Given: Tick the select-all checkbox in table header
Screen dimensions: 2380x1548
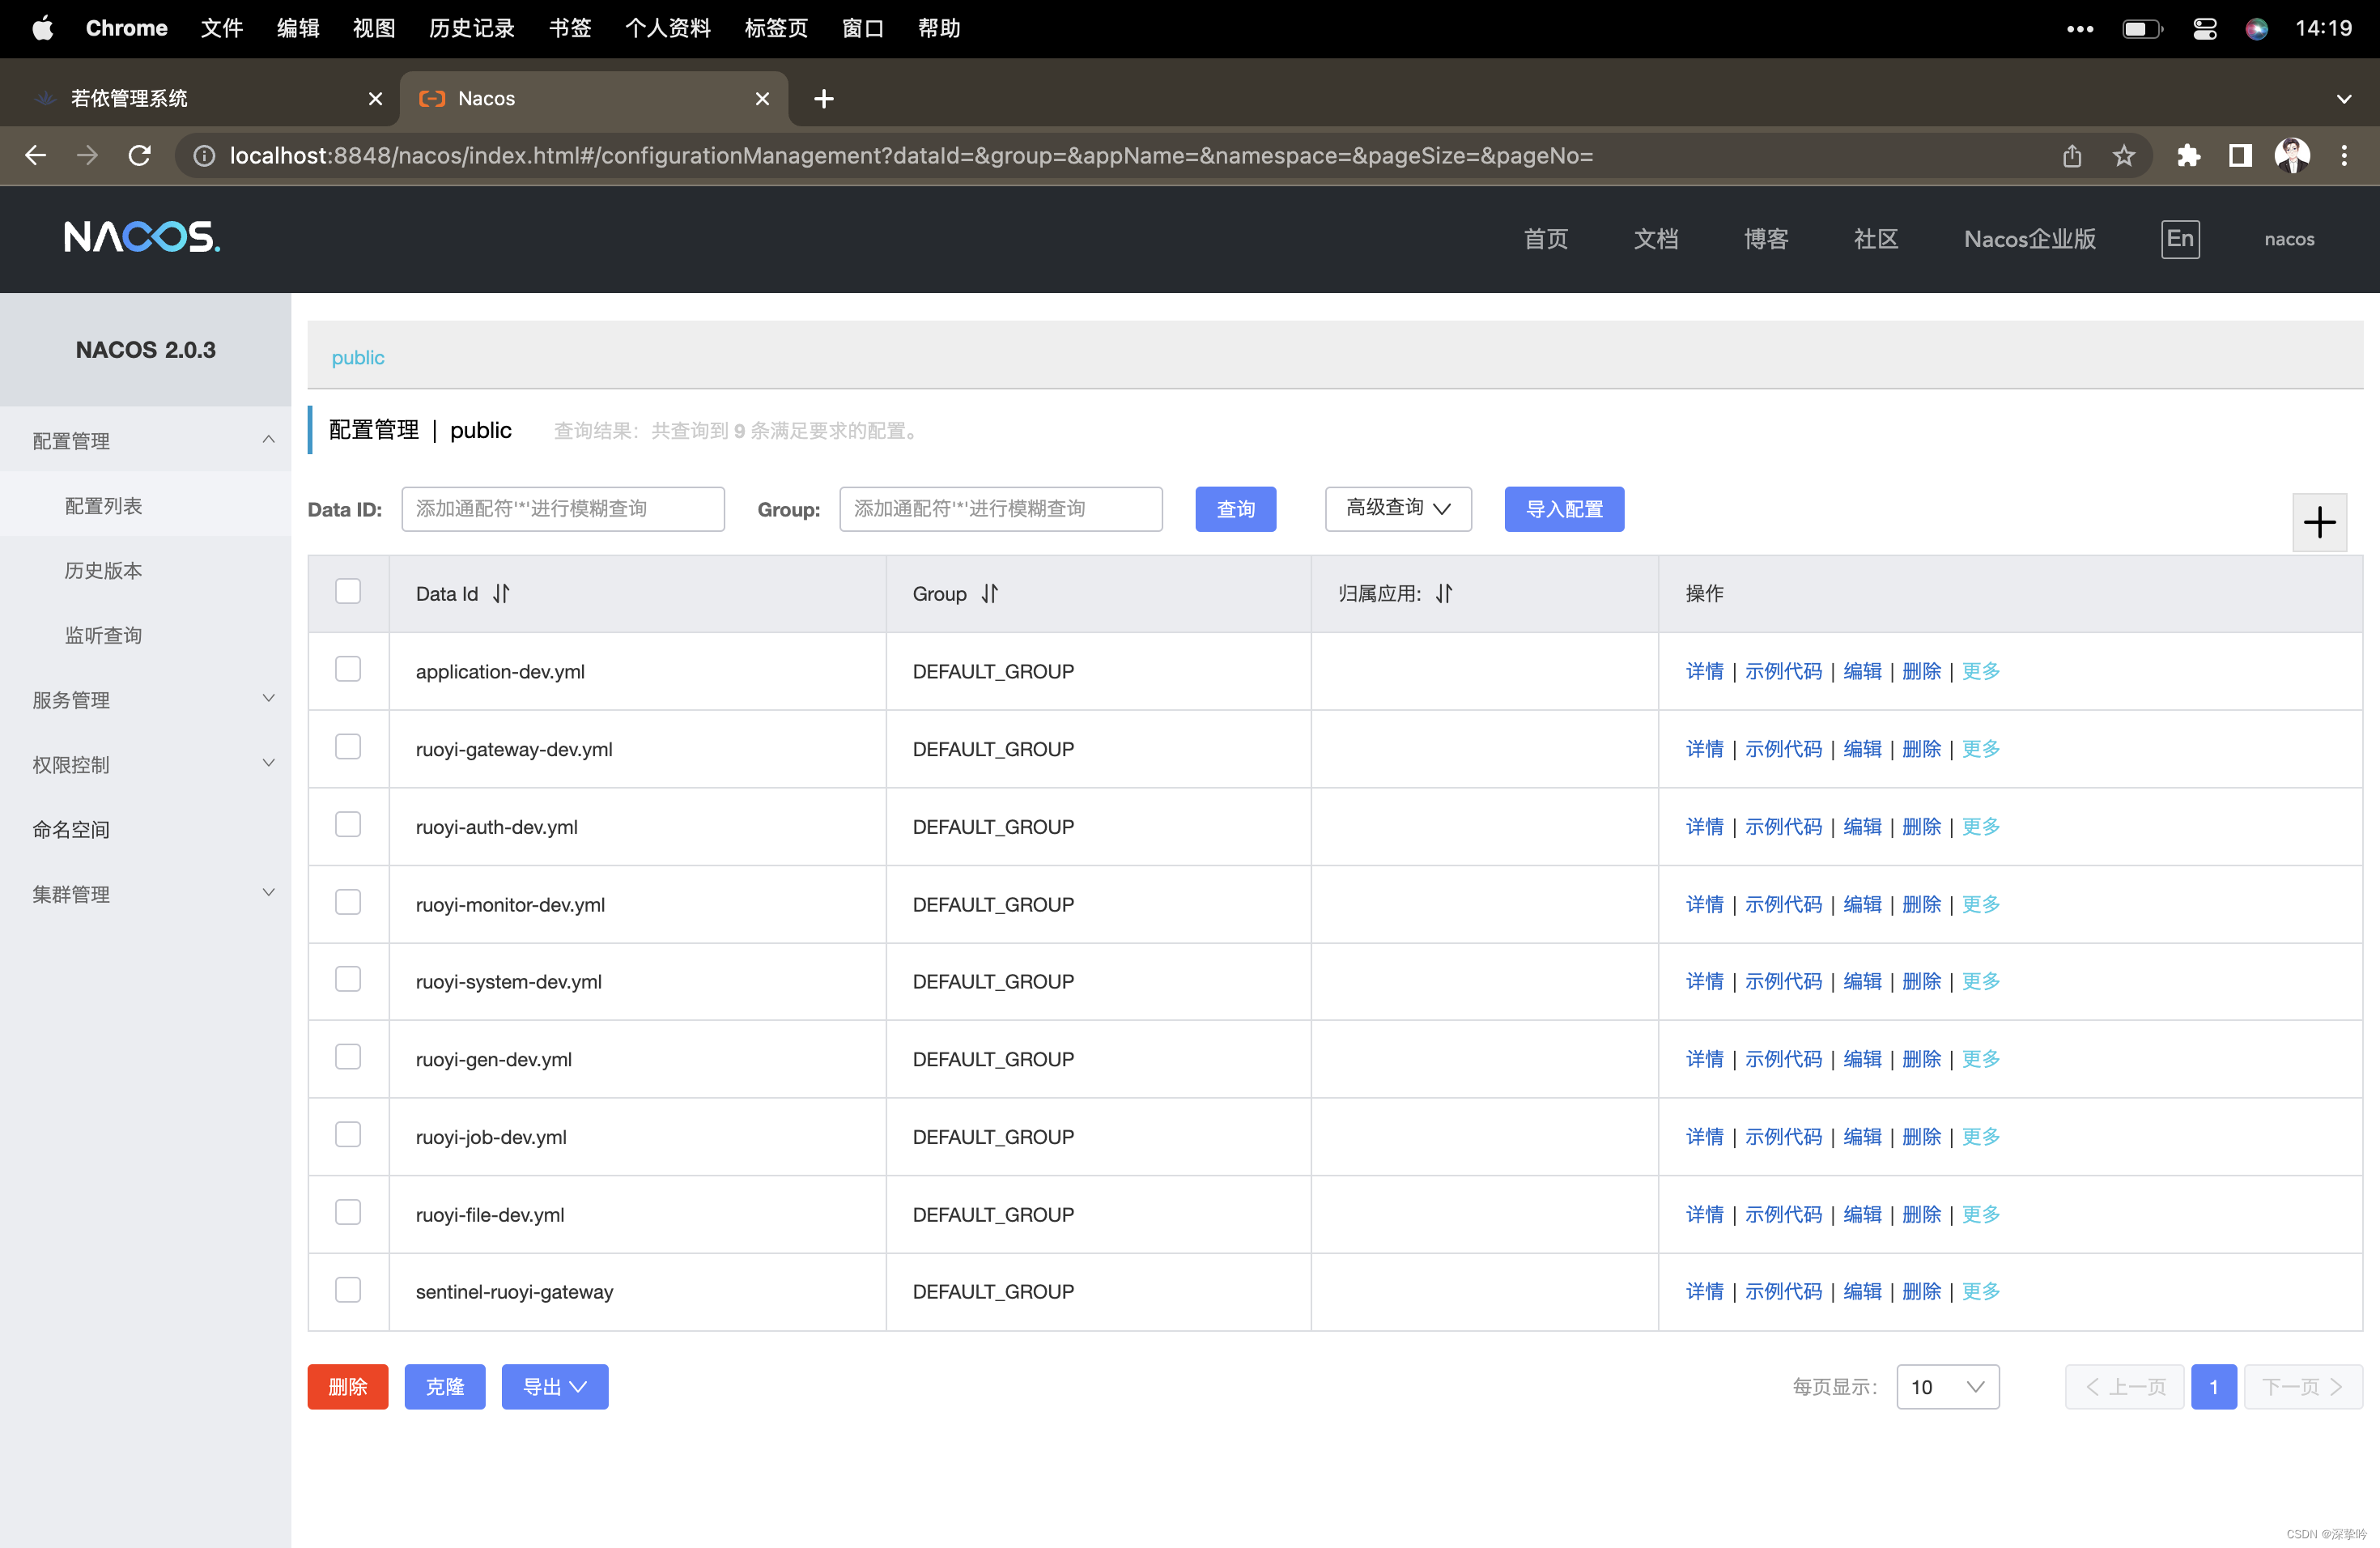Looking at the screenshot, I should (348, 591).
